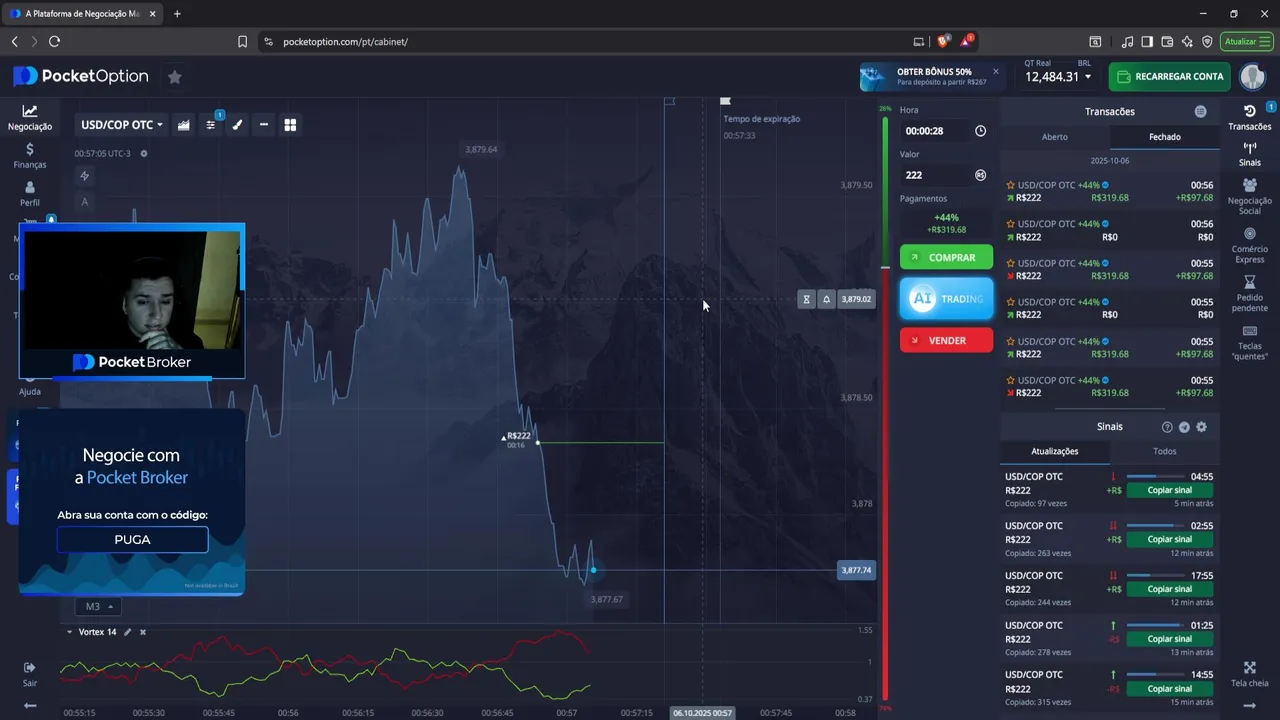Select the drawing brush tool
The image size is (1280, 720).
237,125
